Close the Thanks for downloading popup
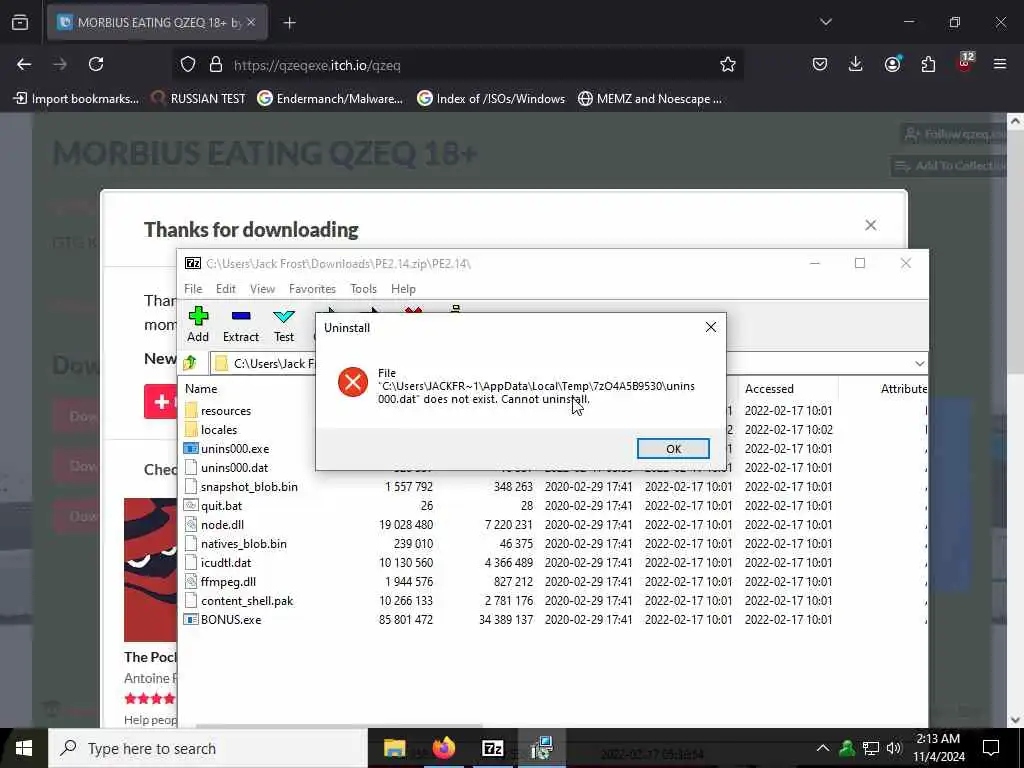Viewport: 1024px width, 768px height. coord(871,225)
